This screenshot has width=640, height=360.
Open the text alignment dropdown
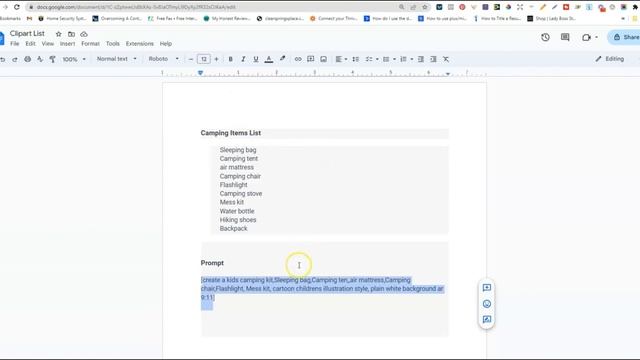(341, 59)
